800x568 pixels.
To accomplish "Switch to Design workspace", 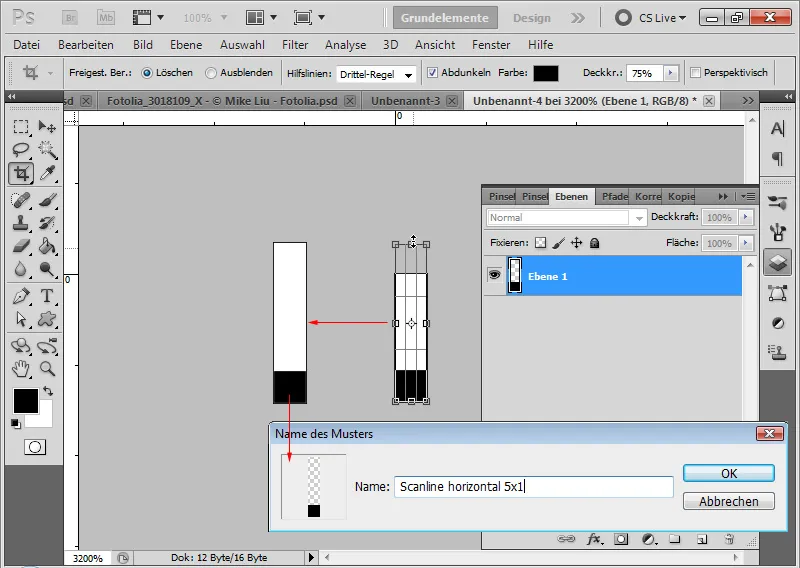I will click(x=532, y=18).
